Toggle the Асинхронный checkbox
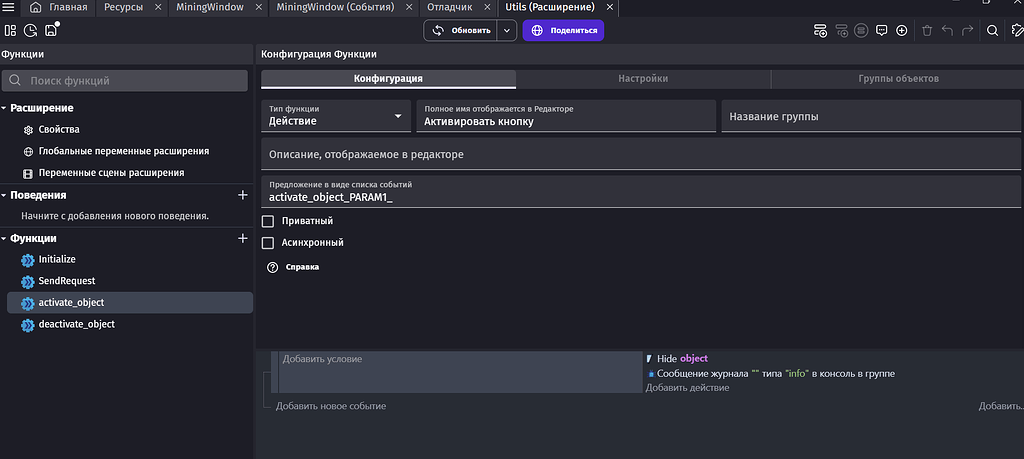Screen dimensions: 1024x459 (x=267, y=243)
